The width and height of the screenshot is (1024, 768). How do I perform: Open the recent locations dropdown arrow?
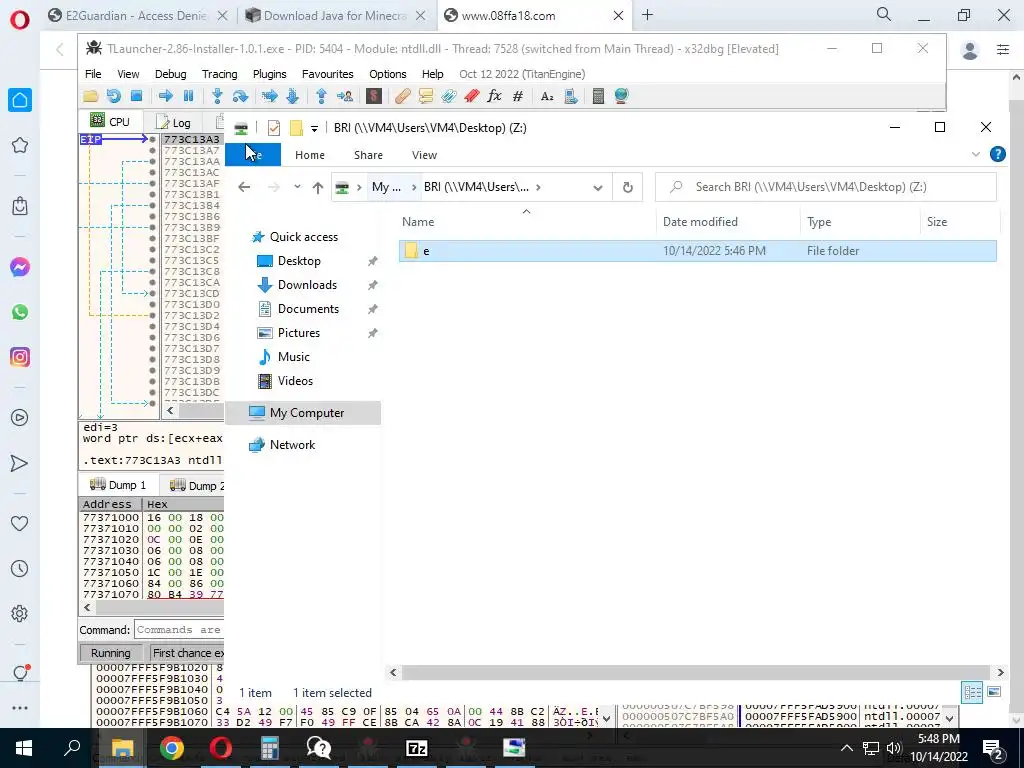(297, 187)
